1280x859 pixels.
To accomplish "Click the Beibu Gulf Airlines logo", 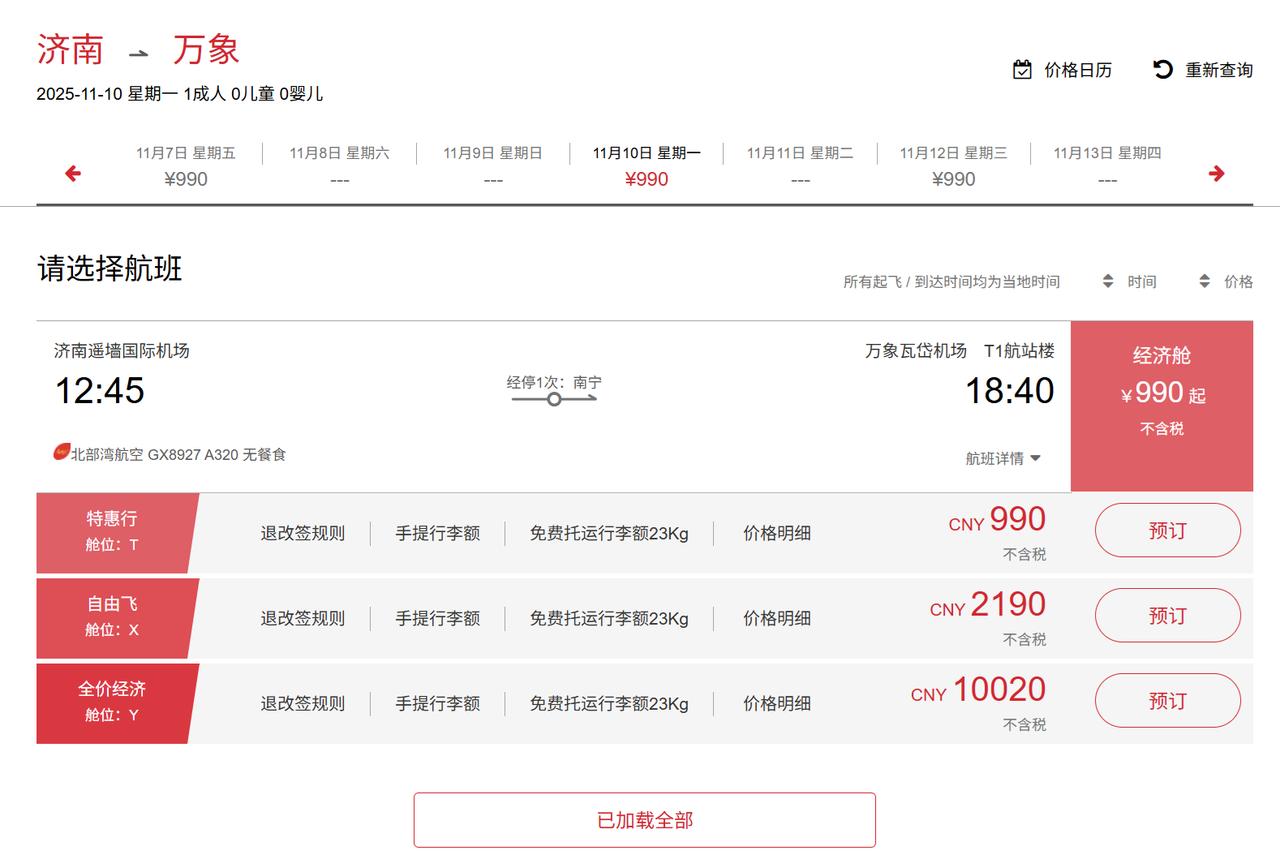I will 62,453.
